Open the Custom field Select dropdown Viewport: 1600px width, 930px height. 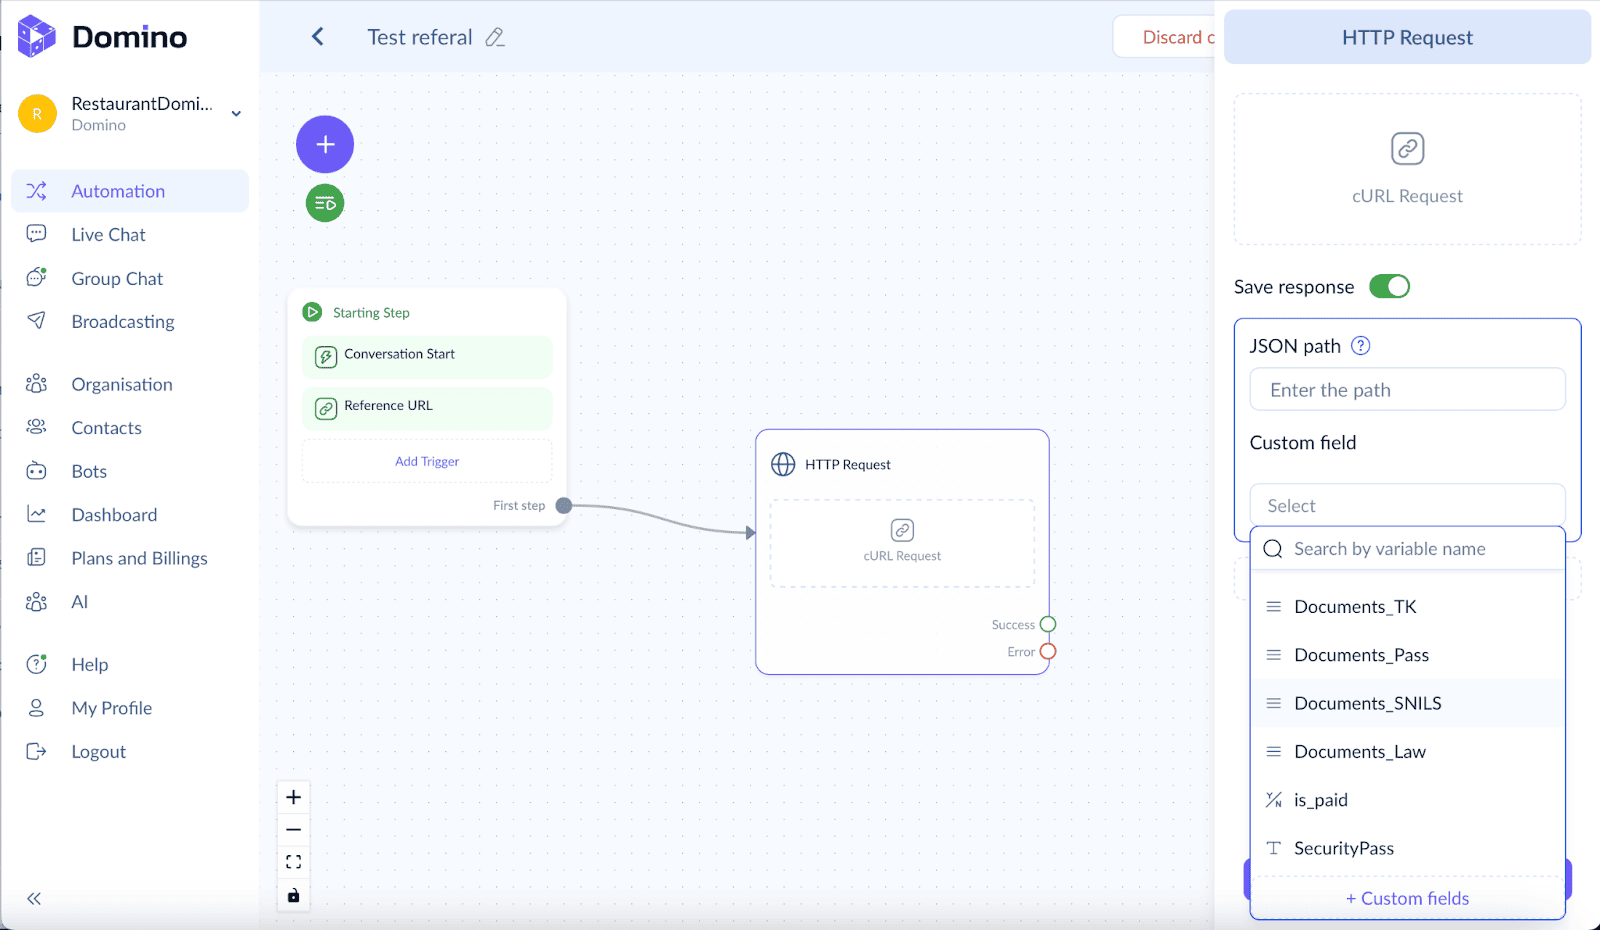point(1407,505)
